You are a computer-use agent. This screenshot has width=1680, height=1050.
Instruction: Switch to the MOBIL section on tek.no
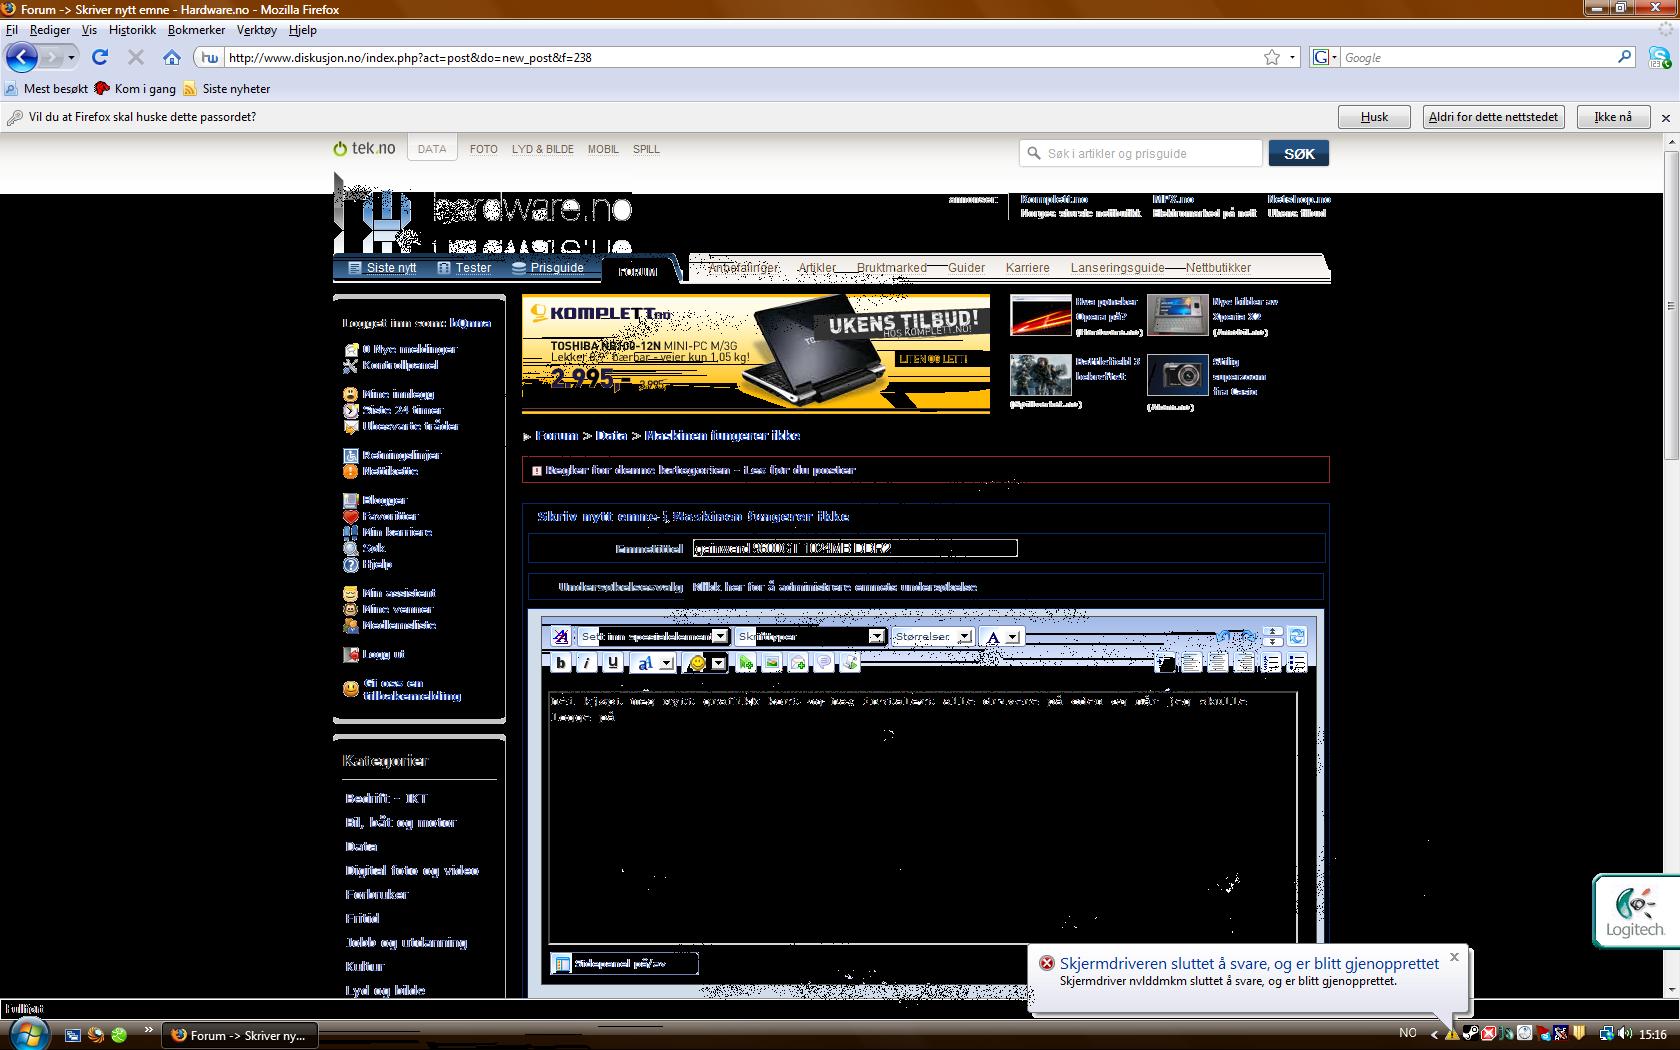pos(603,149)
